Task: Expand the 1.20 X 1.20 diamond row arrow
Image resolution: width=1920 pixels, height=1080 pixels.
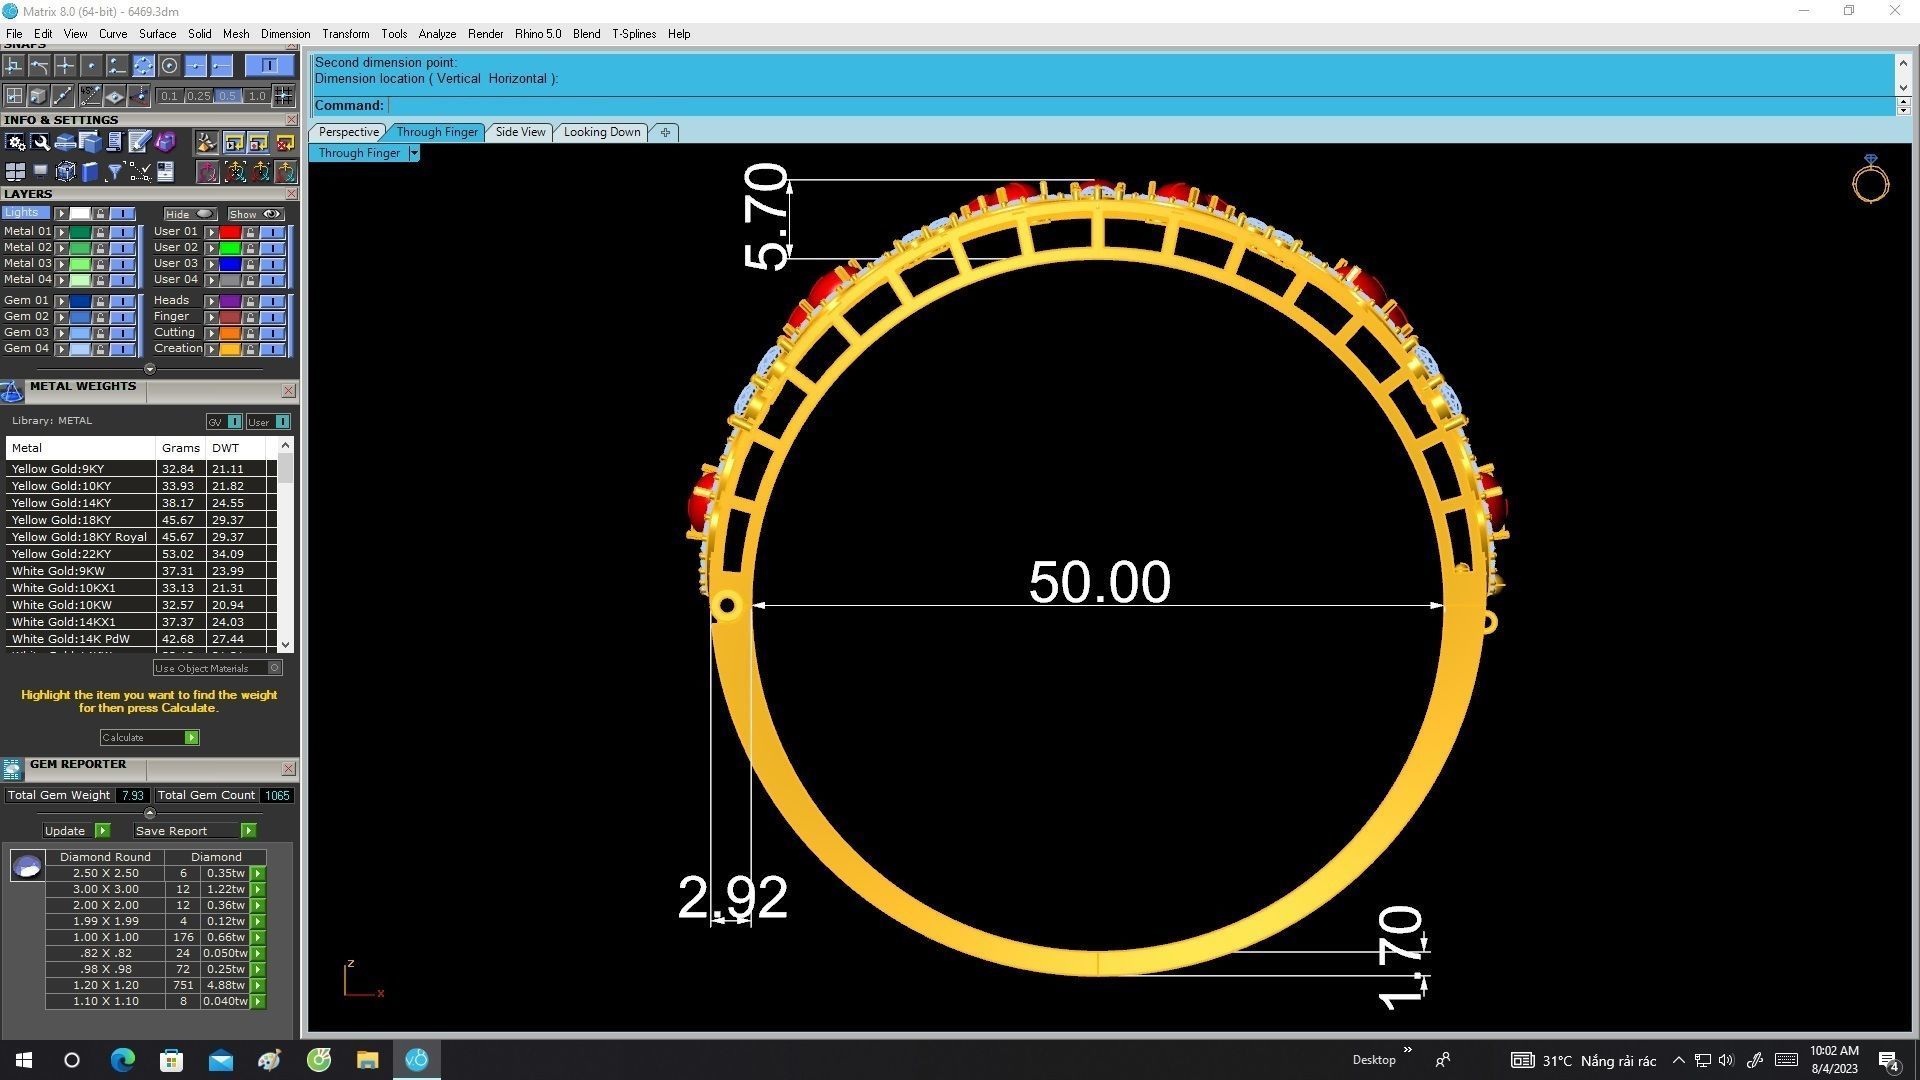Action: (258, 985)
